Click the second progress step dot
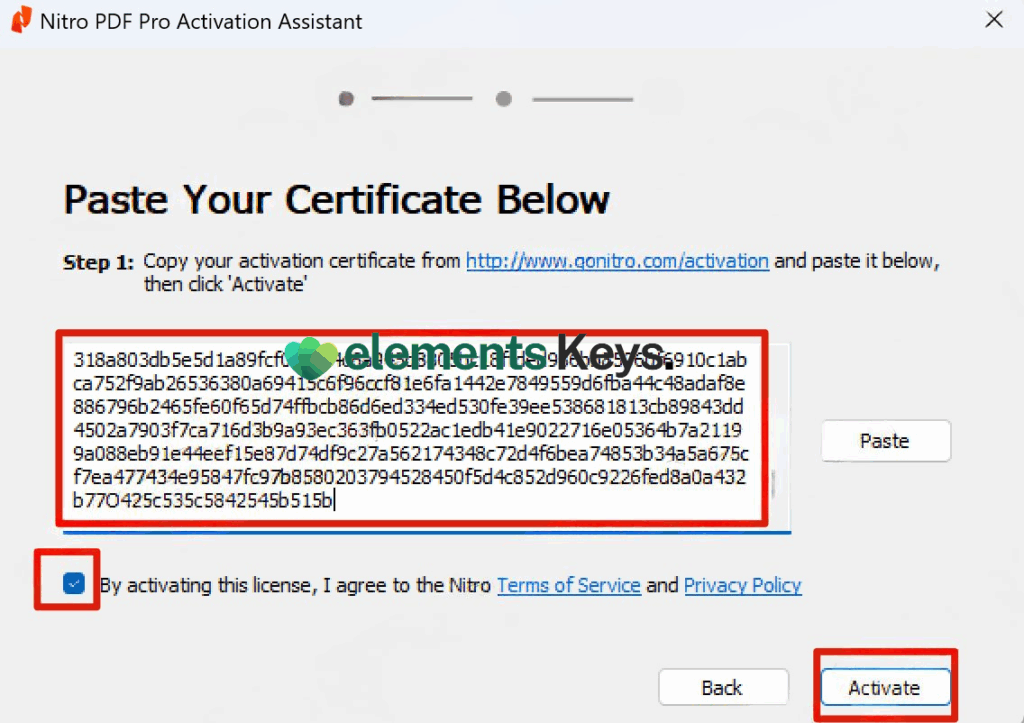The height and width of the screenshot is (723, 1024). pos(503,99)
